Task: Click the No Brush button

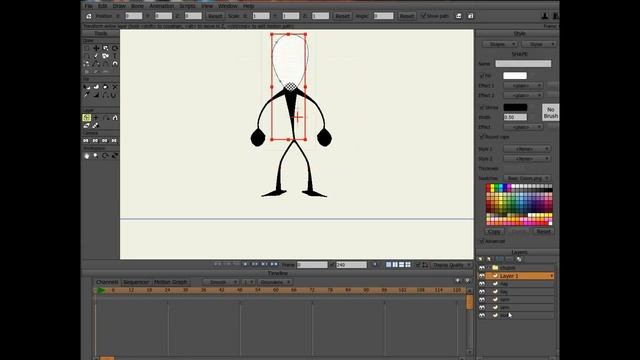Action: point(551,113)
